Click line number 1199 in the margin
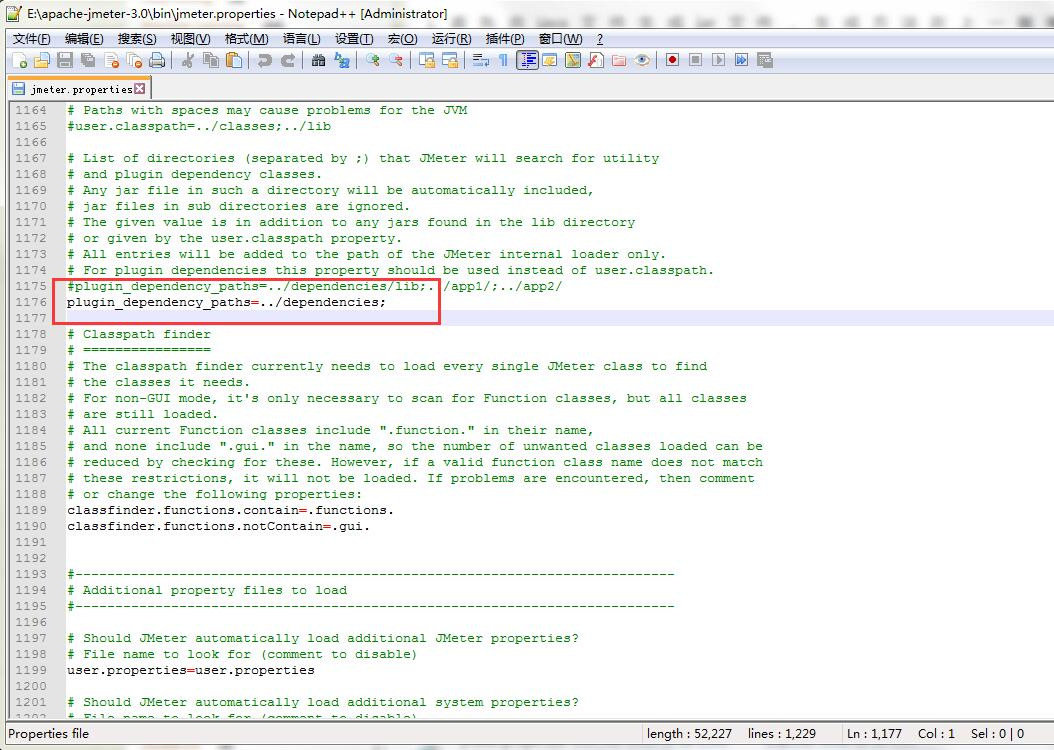The image size is (1054, 750). point(31,670)
